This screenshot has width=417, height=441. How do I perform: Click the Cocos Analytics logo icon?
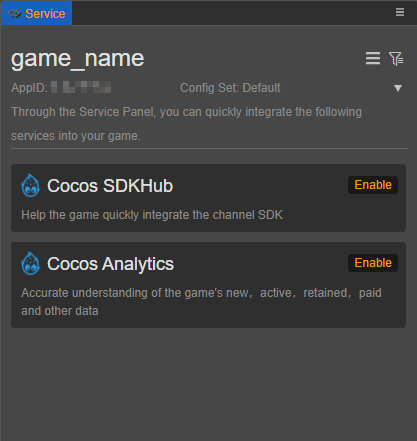coord(31,263)
